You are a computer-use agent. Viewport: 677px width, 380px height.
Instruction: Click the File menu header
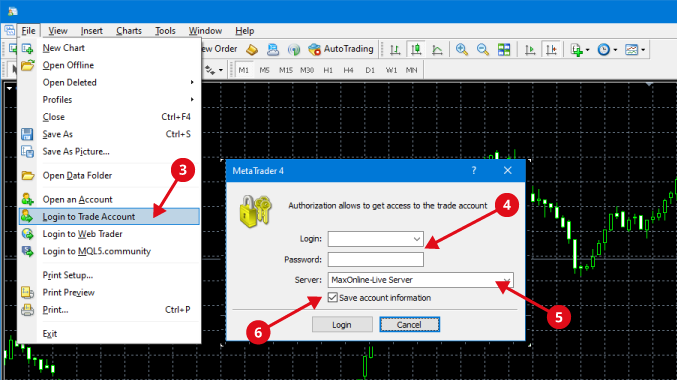coord(28,31)
